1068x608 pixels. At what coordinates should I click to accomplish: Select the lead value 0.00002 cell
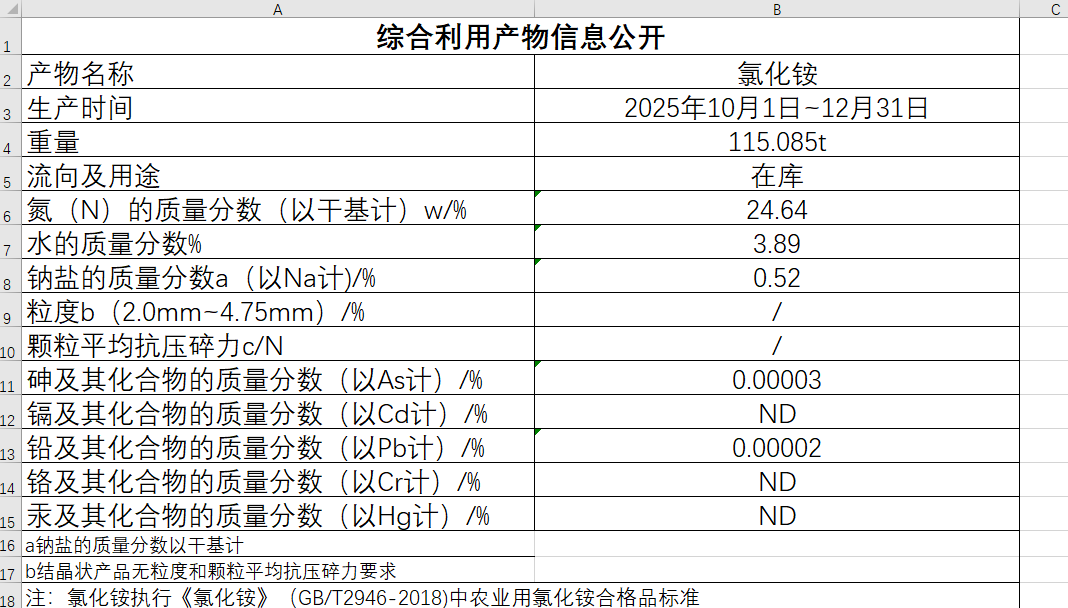click(x=777, y=448)
